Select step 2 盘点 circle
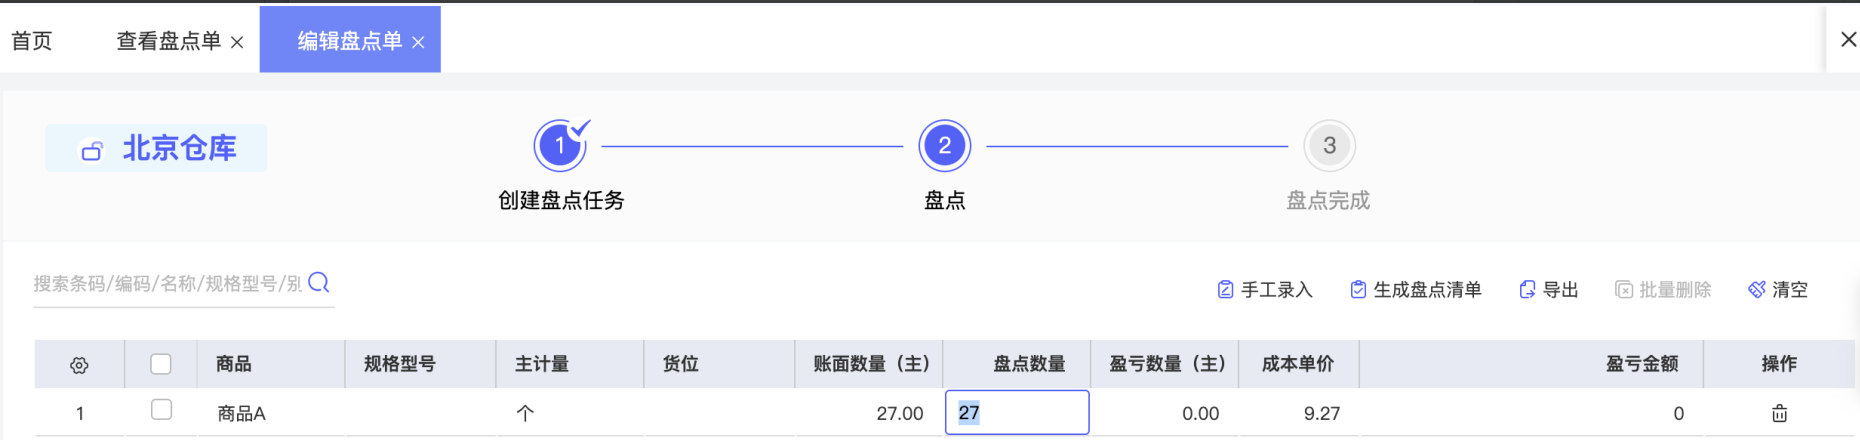This screenshot has width=1860, height=440. pyautogui.click(x=944, y=146)
